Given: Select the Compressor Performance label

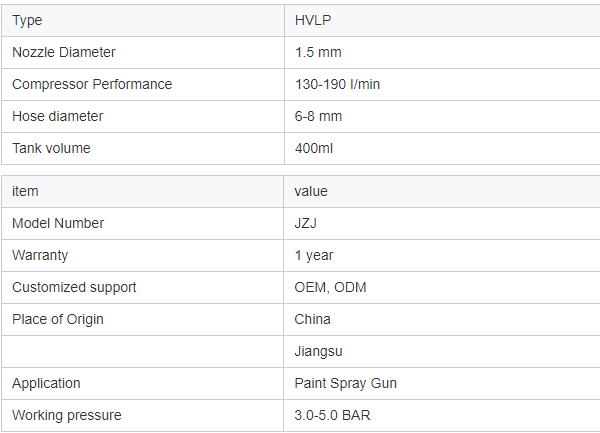Looking at the screenshot, I should tap(92, 84).
